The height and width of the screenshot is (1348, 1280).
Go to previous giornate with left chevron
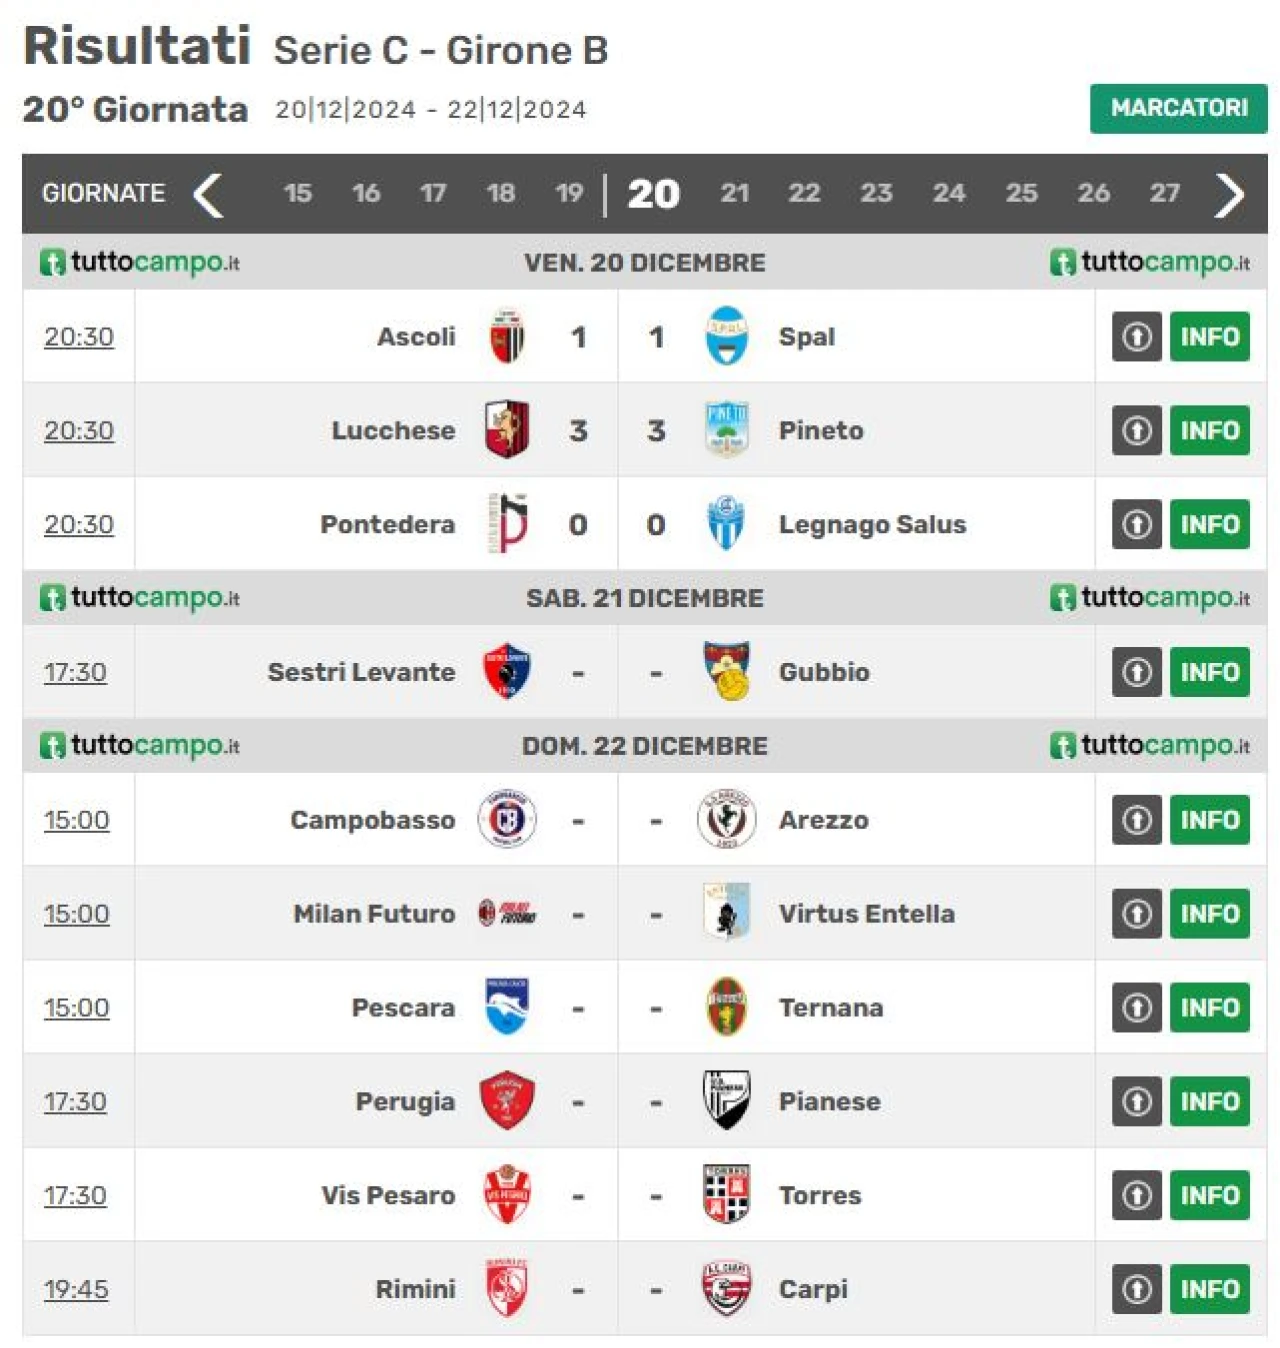point(208,194)
